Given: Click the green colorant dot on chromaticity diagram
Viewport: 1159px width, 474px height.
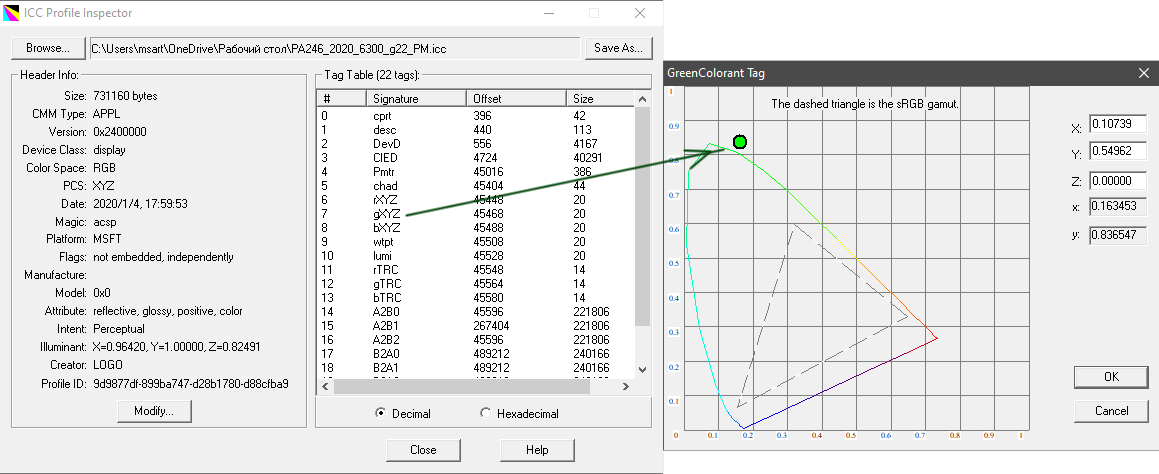Looking at the screenshot, I should 740,142.
